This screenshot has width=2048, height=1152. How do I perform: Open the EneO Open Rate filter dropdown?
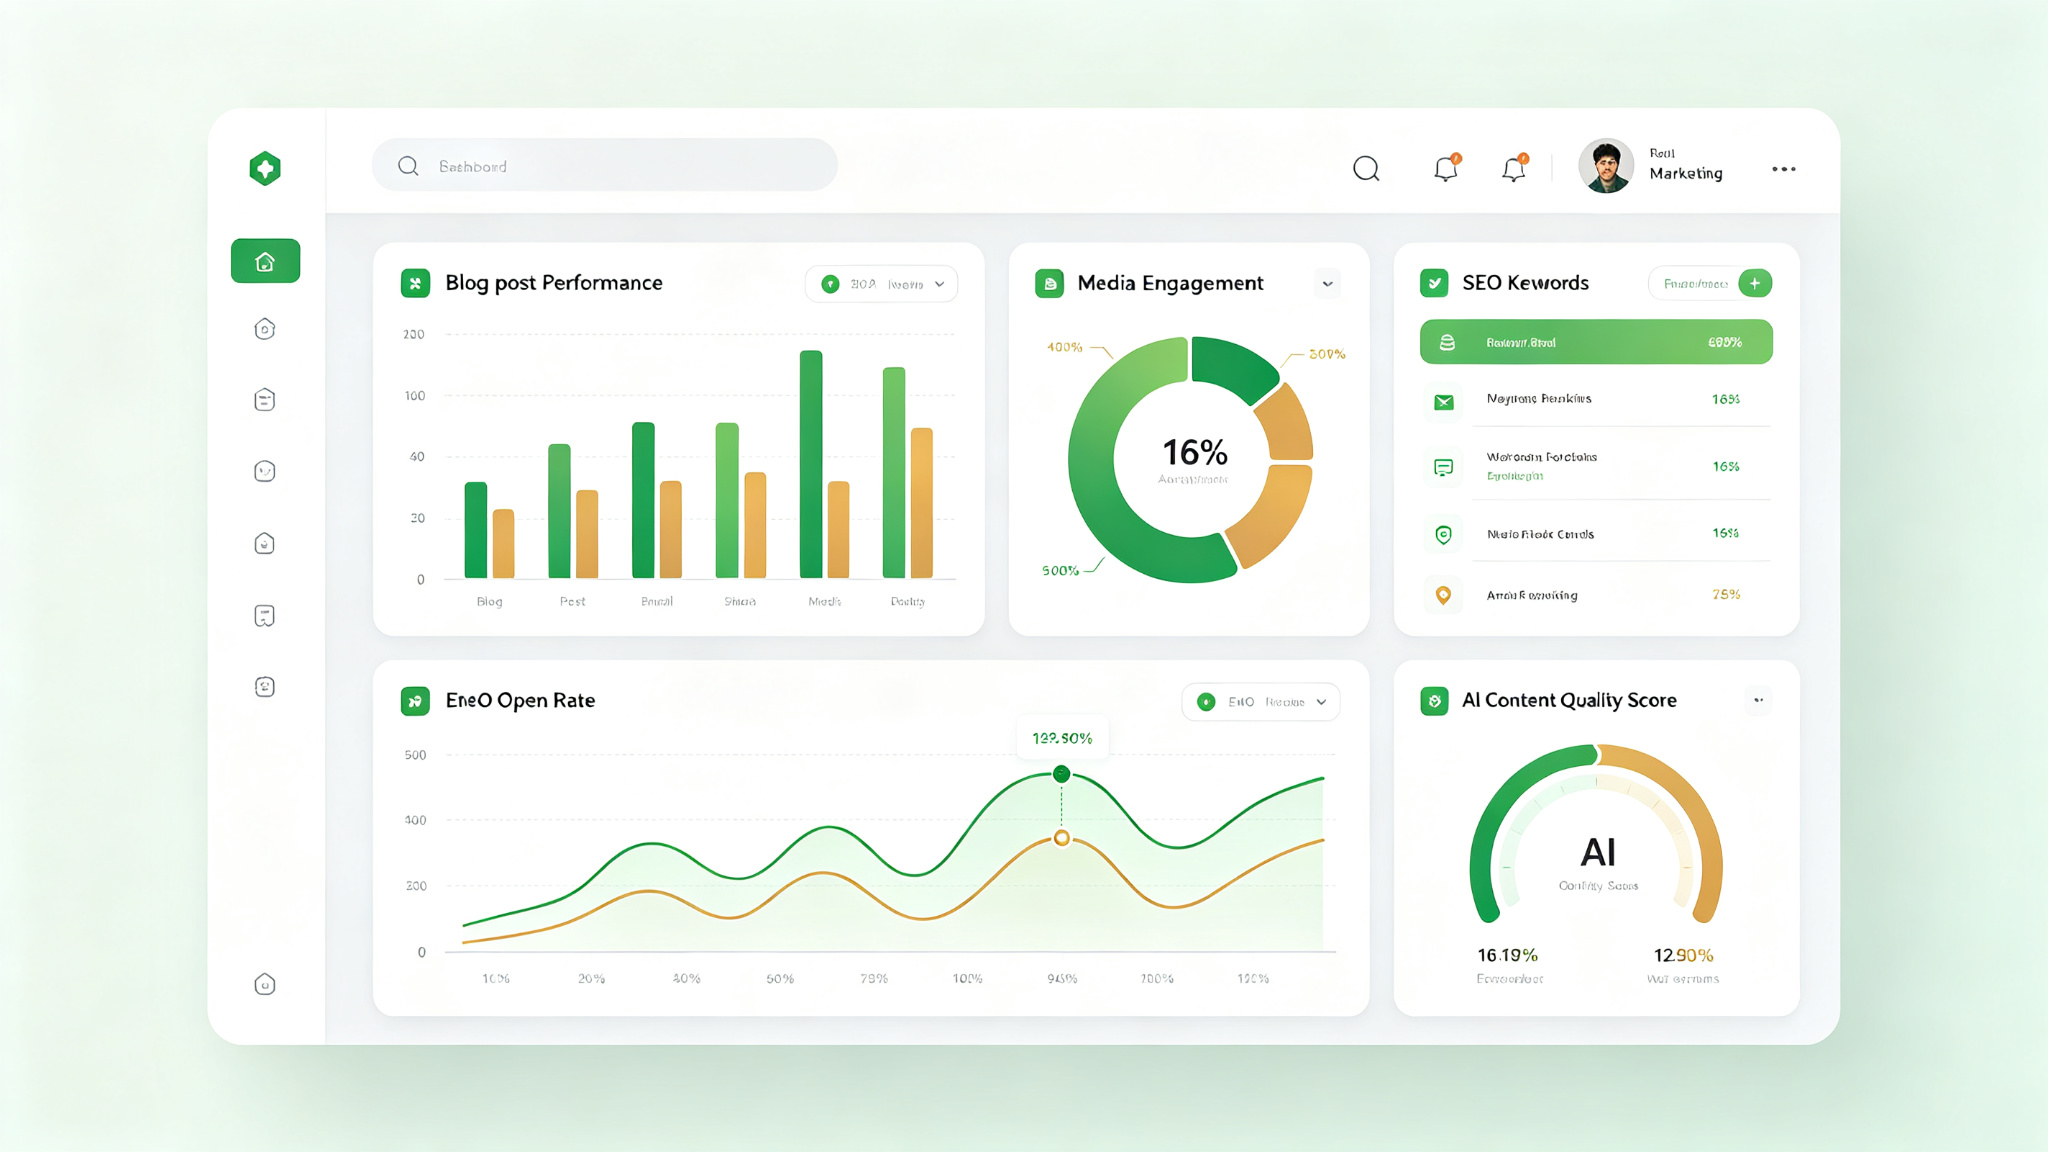1261,702
